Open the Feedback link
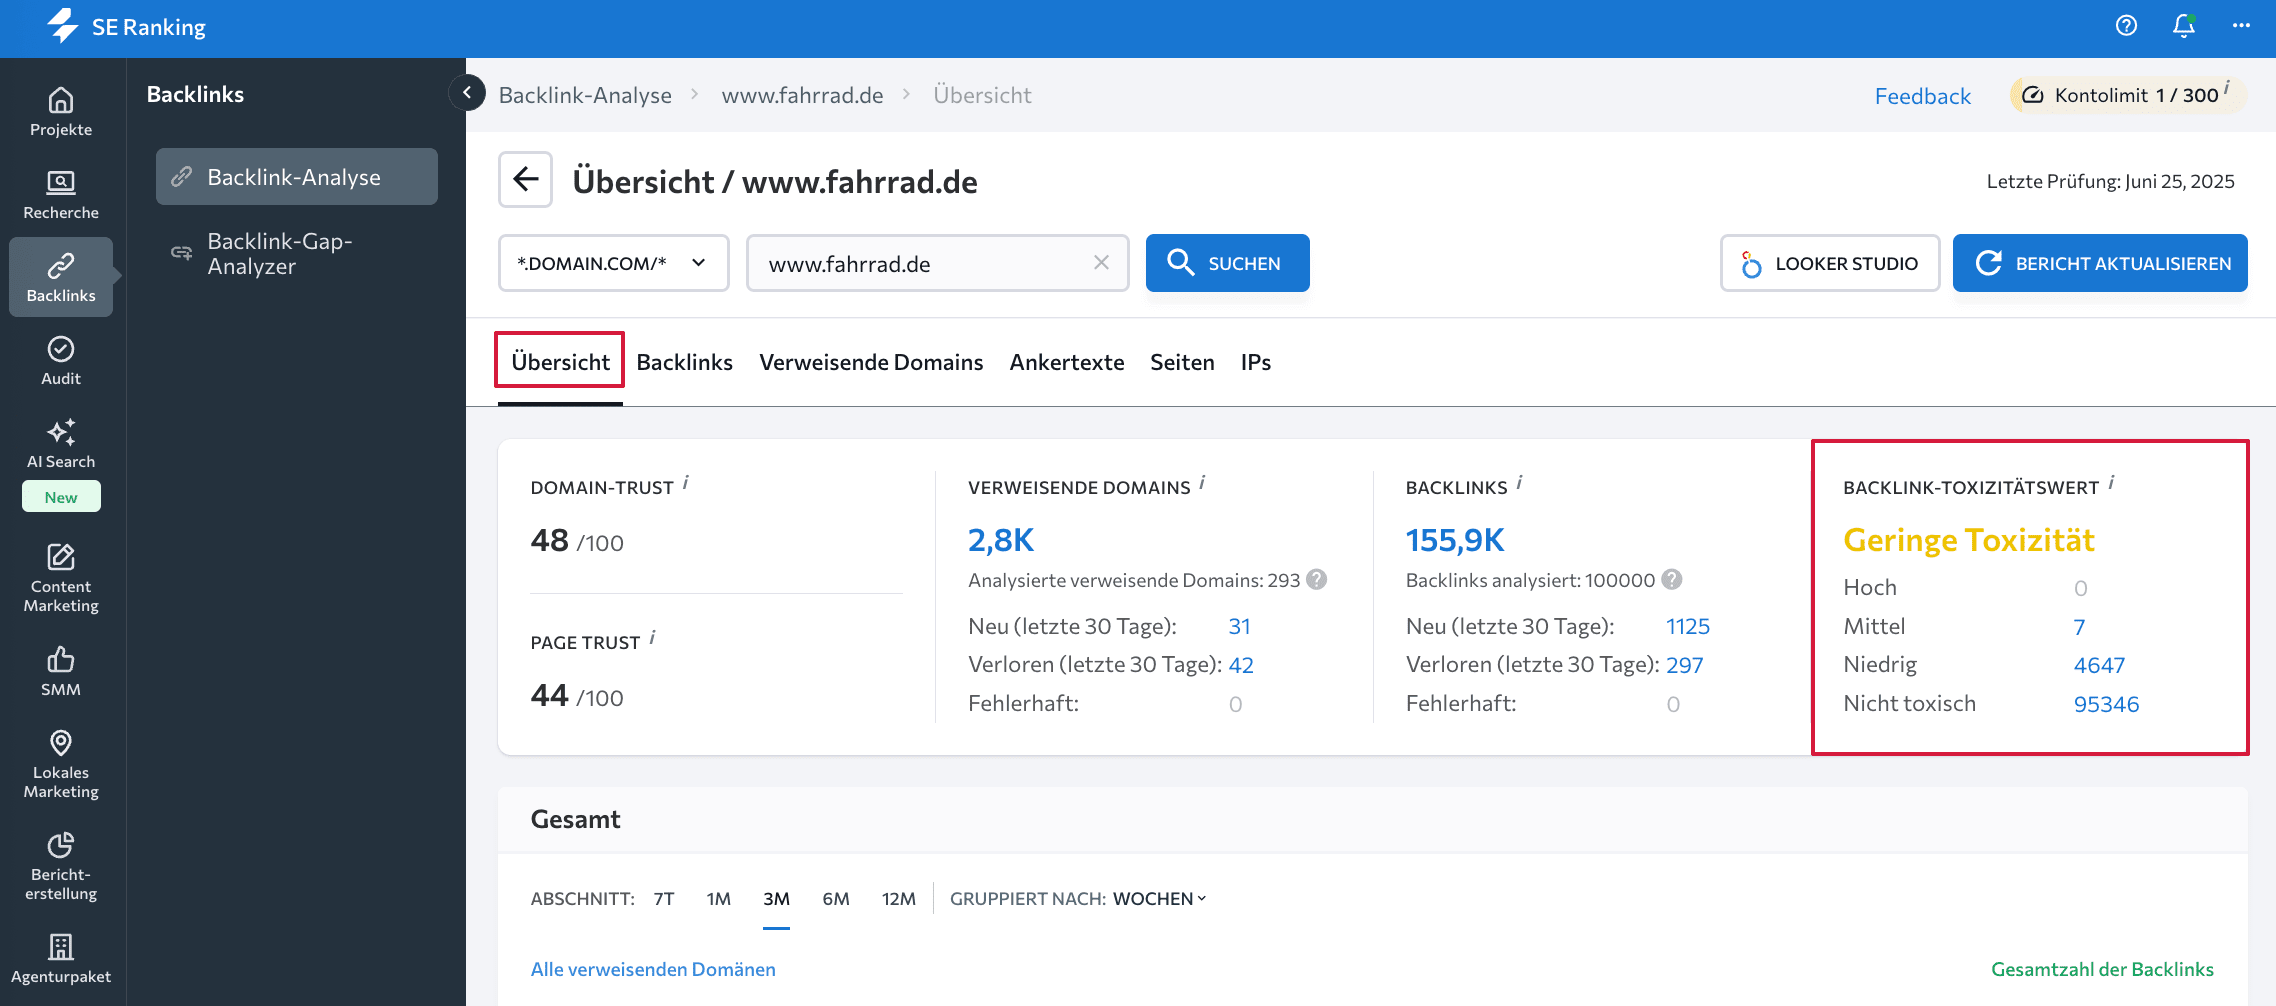This screenshot has width=2276, height=1006. point(1922,96)
